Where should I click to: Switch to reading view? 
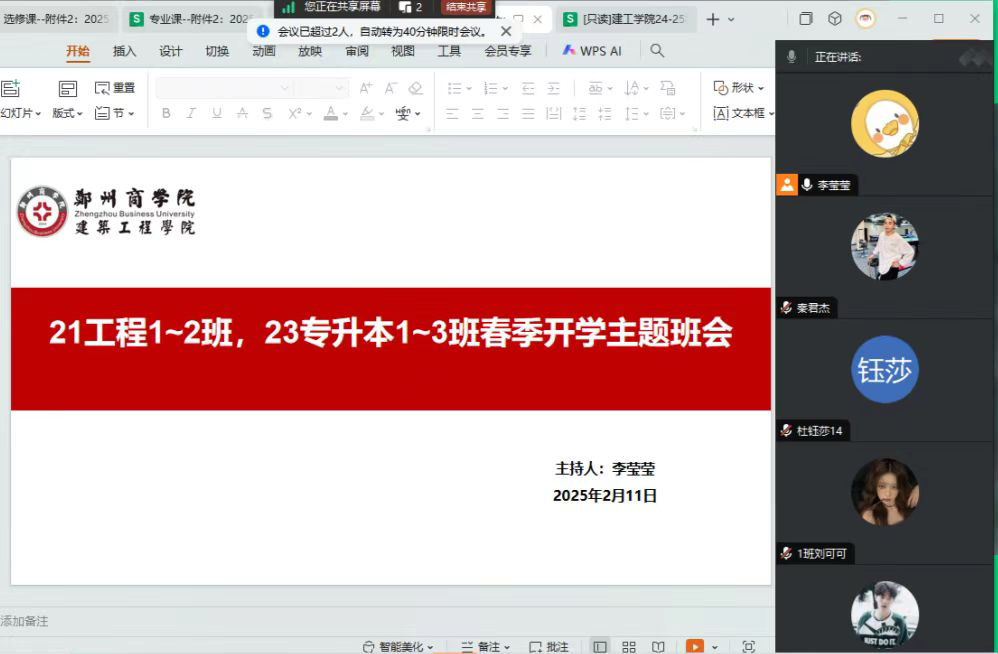[x=658, y=646]
